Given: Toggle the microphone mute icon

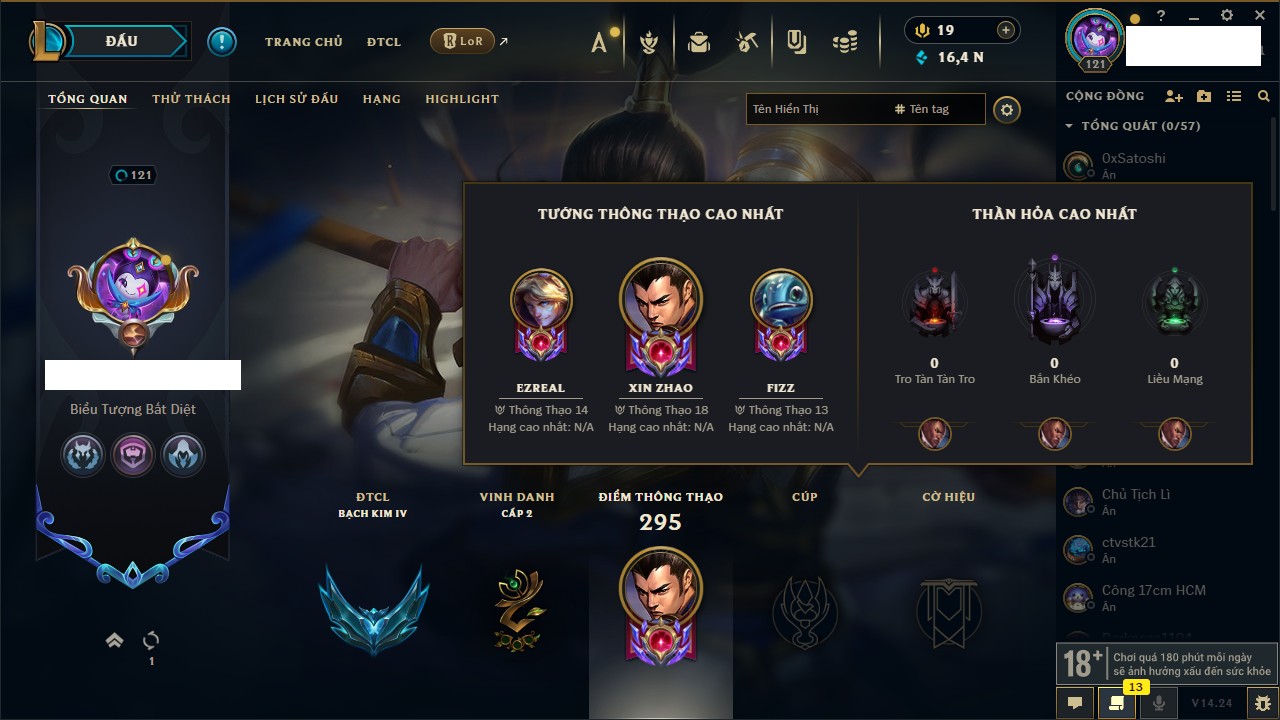Looking at the screenshot, I should coord(1159,703).
